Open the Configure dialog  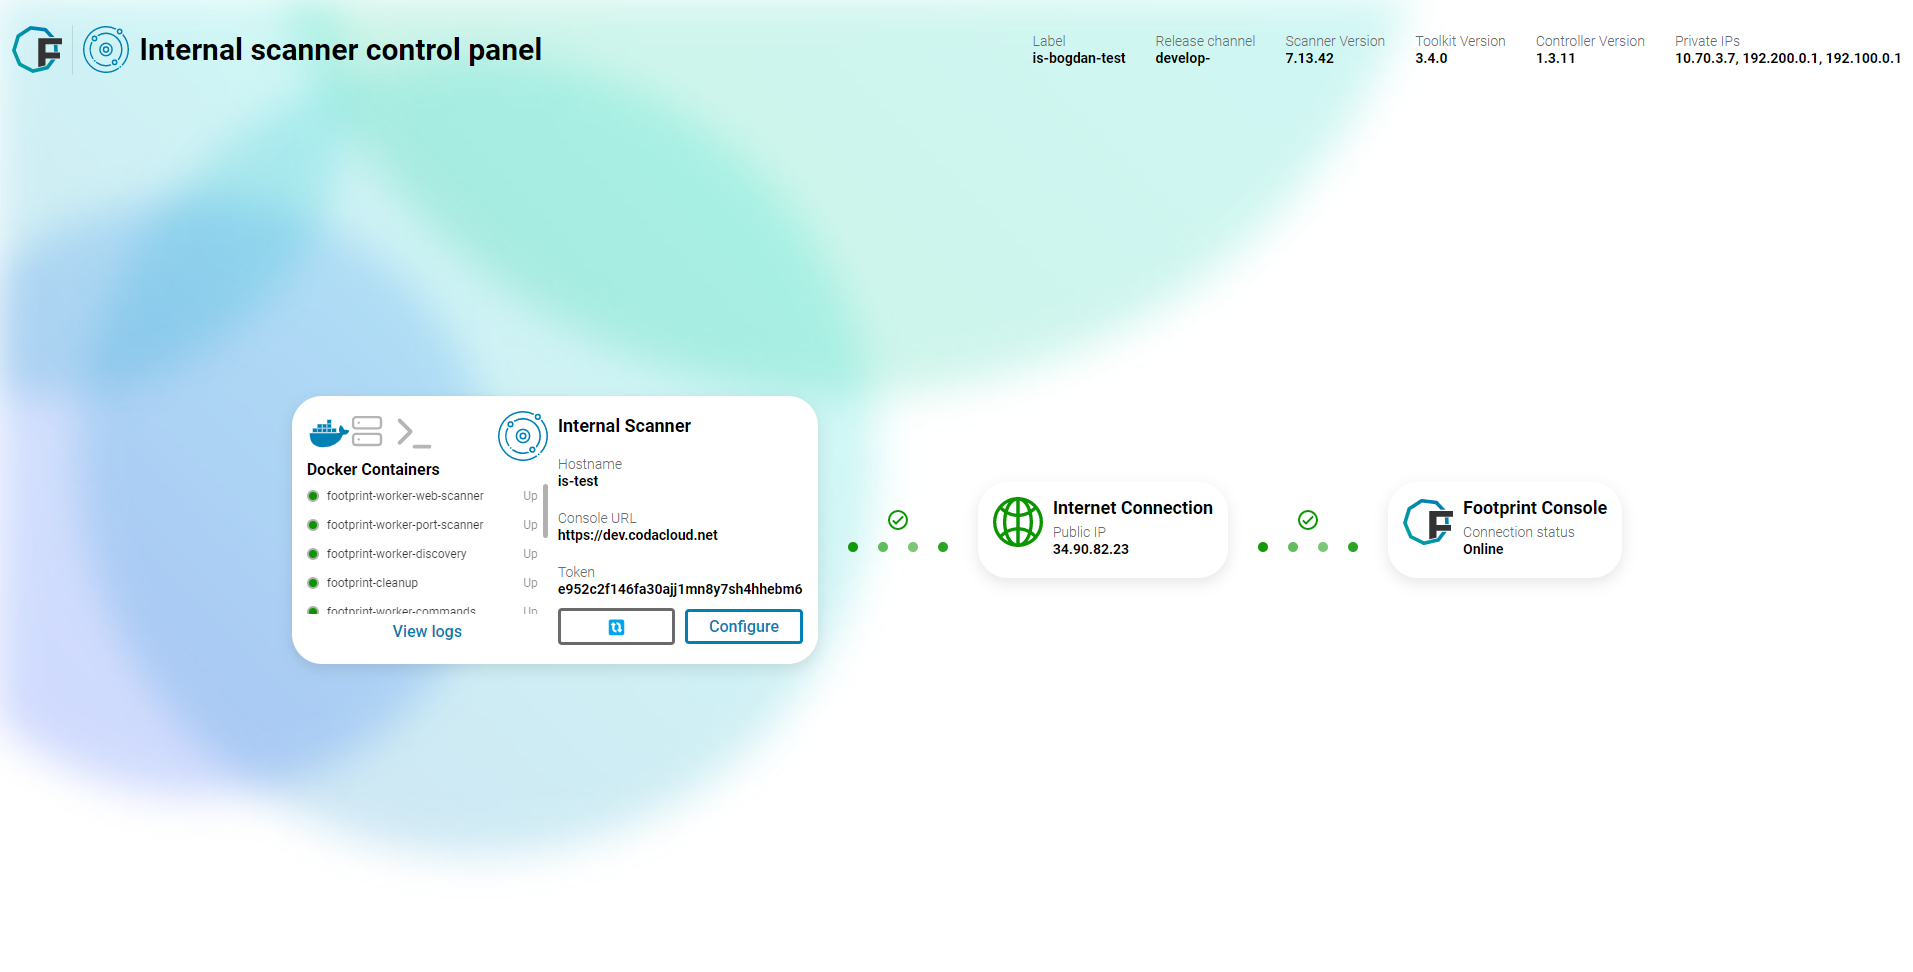click(743, 626)
